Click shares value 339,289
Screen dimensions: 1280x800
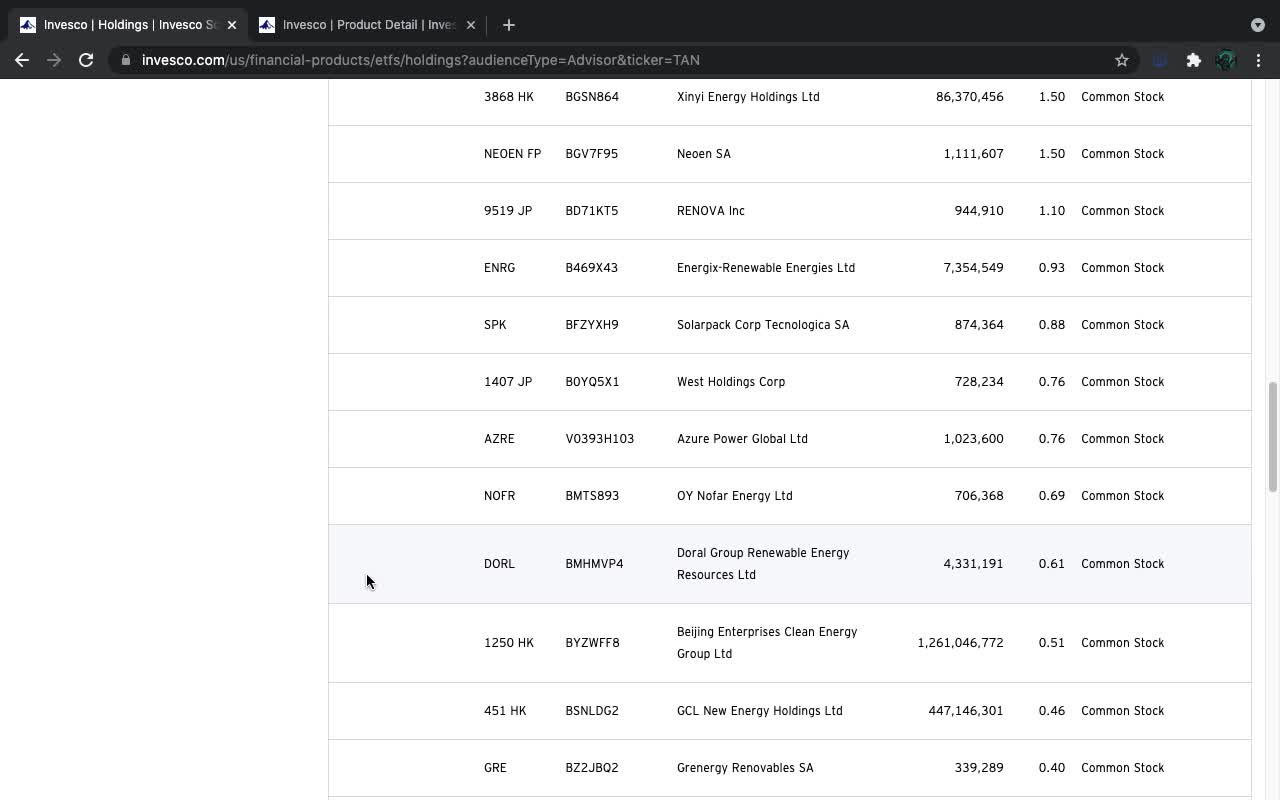click(x=979, y=768)
